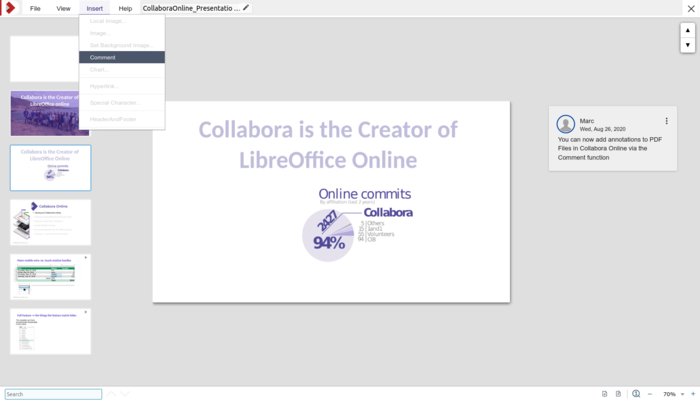This screenshot has height=402, width=700.
Task: Click the slide title Collabora is the Creator
Action: tap(328, 145)
